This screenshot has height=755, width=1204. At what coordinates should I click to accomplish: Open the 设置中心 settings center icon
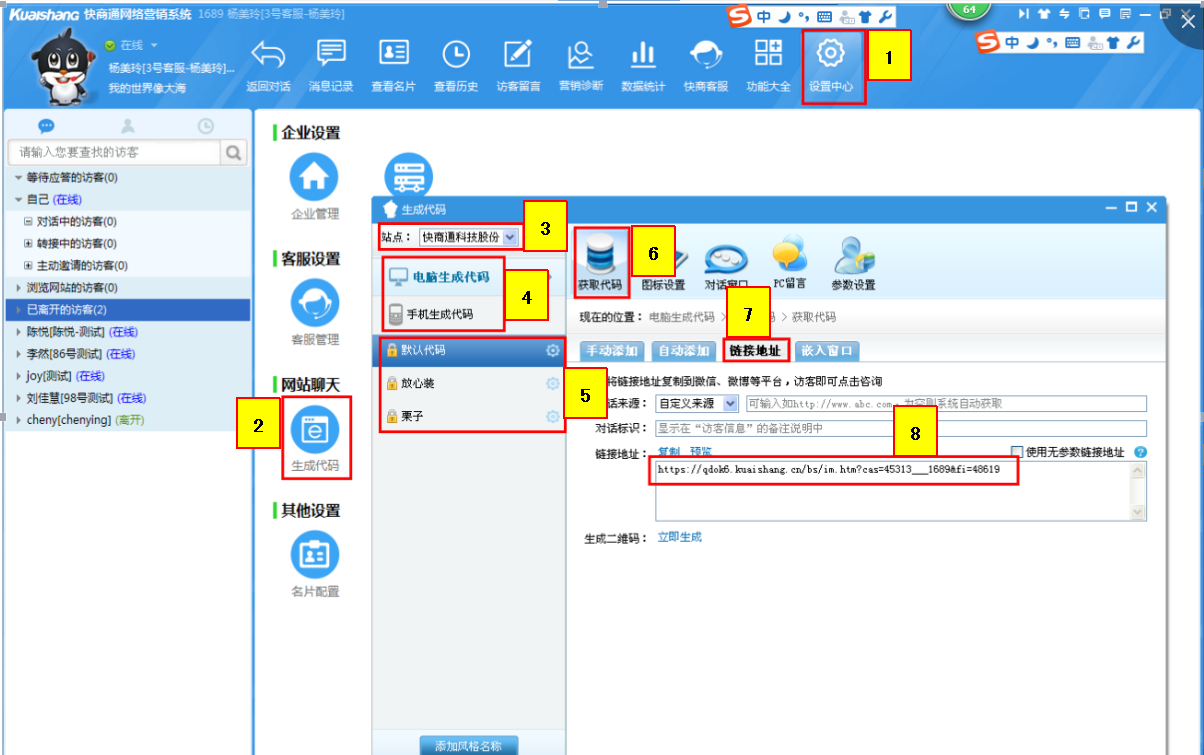pyautogui.click(x=831, y=54)
